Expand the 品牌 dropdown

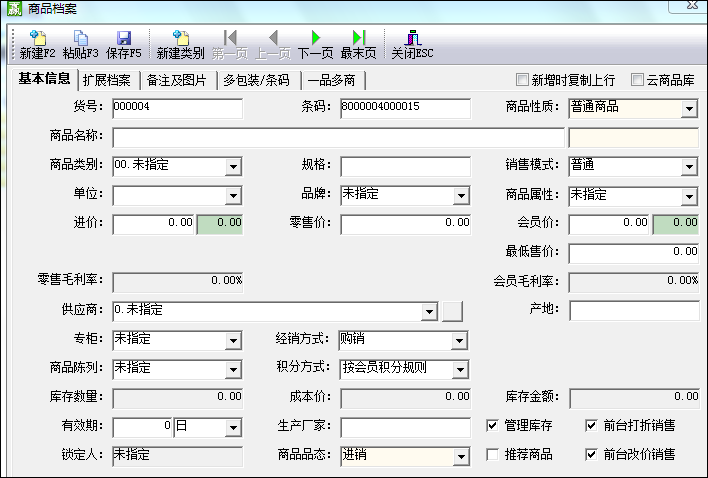[x=461, y=196]
